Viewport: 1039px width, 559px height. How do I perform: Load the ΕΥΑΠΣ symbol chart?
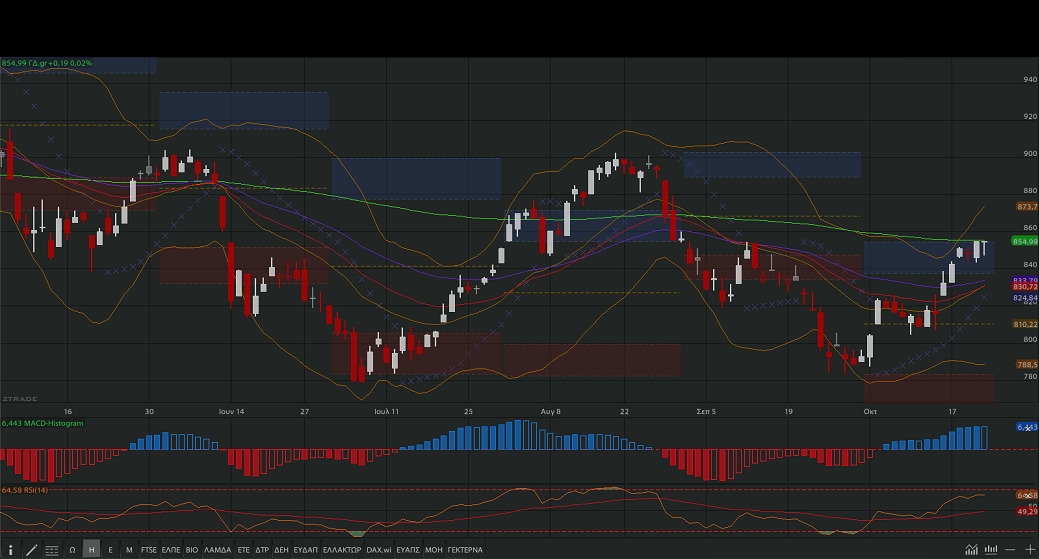click(408, 550)
